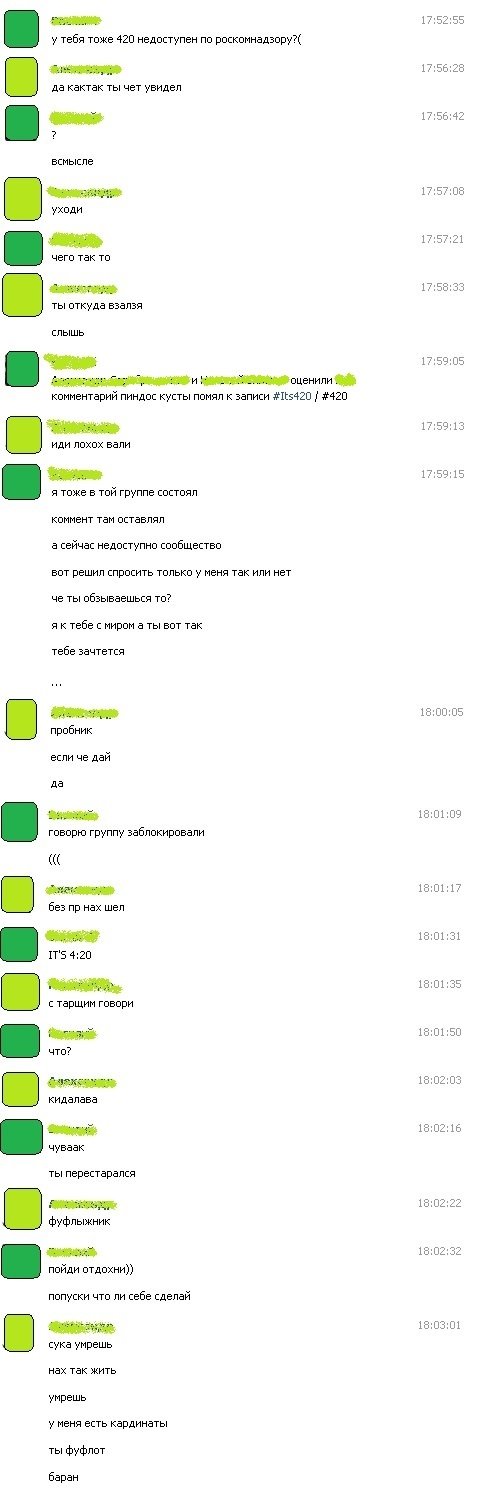Click the message text "с тарщим говори"
Screen dimensions: 481x1492
pos(91,1003)
